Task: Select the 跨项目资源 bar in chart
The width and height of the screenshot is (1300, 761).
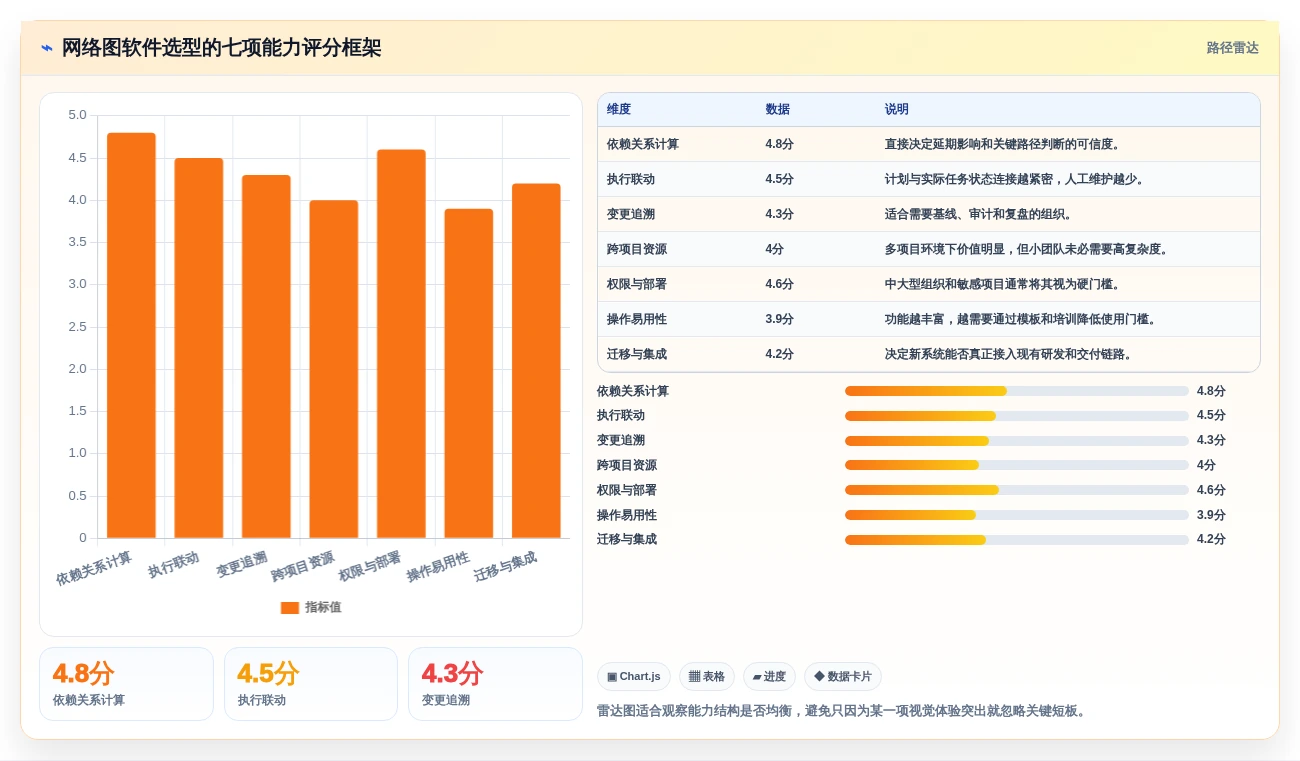Action: click(334, 369)
